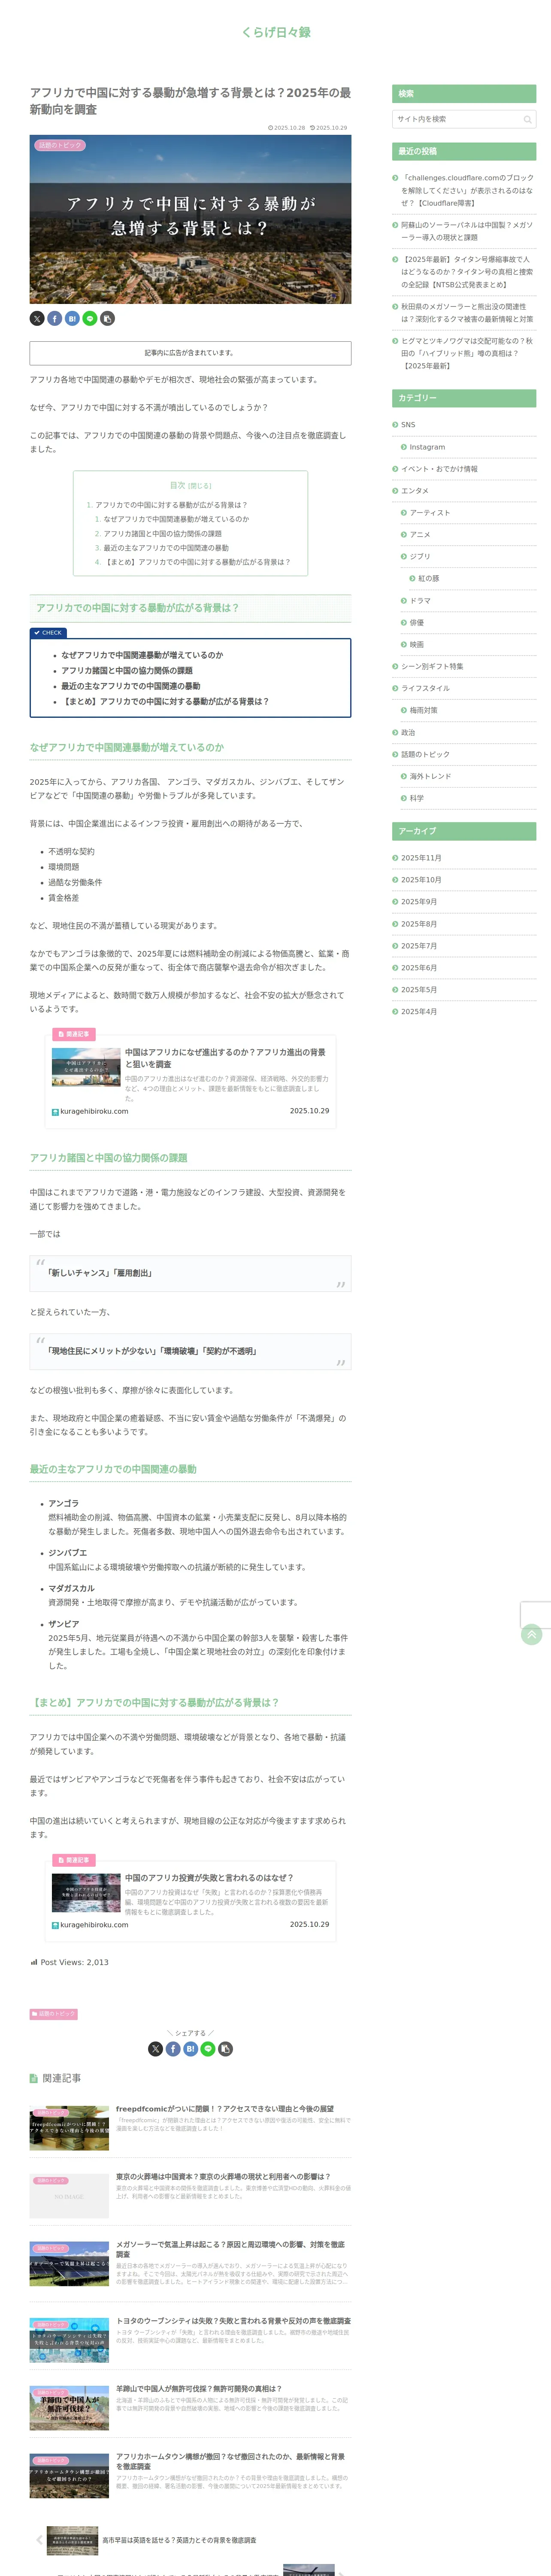Click the 話題のトピック badge on hero image

click(x=60, y=145)
